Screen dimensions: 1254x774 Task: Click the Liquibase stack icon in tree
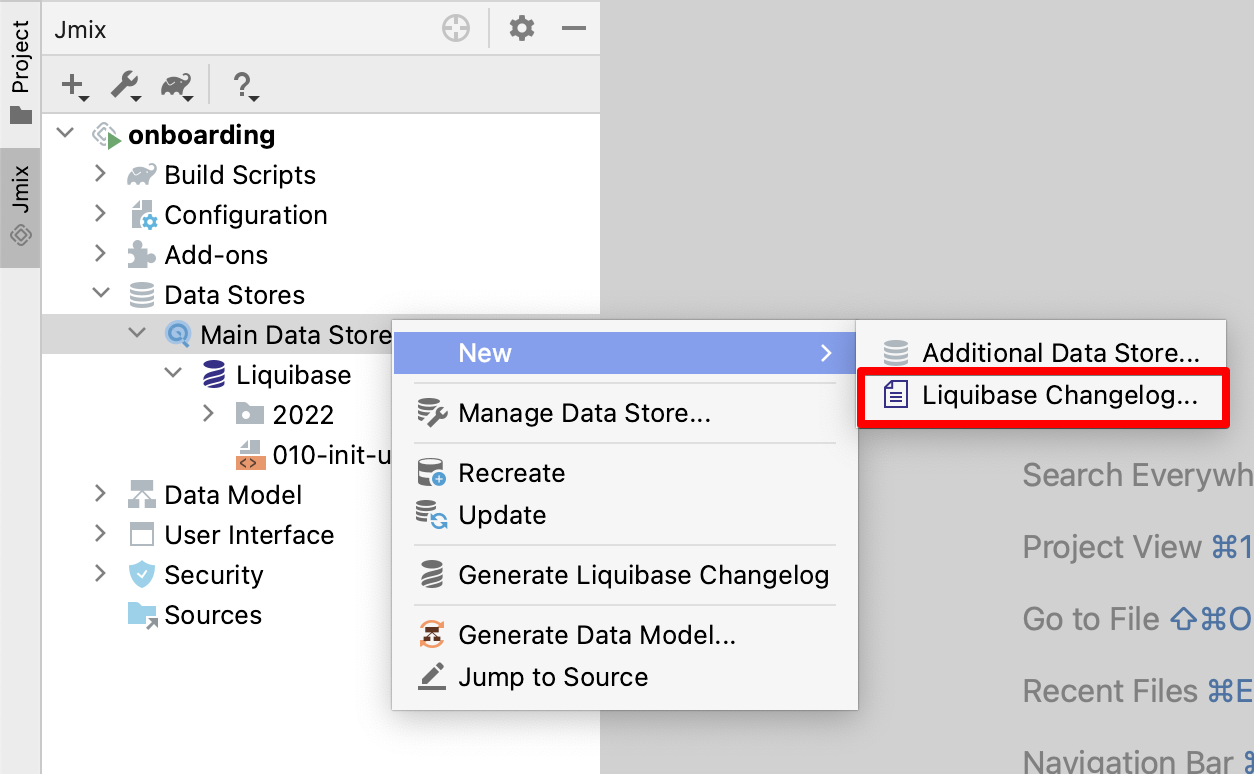click(x=214, y=375)
